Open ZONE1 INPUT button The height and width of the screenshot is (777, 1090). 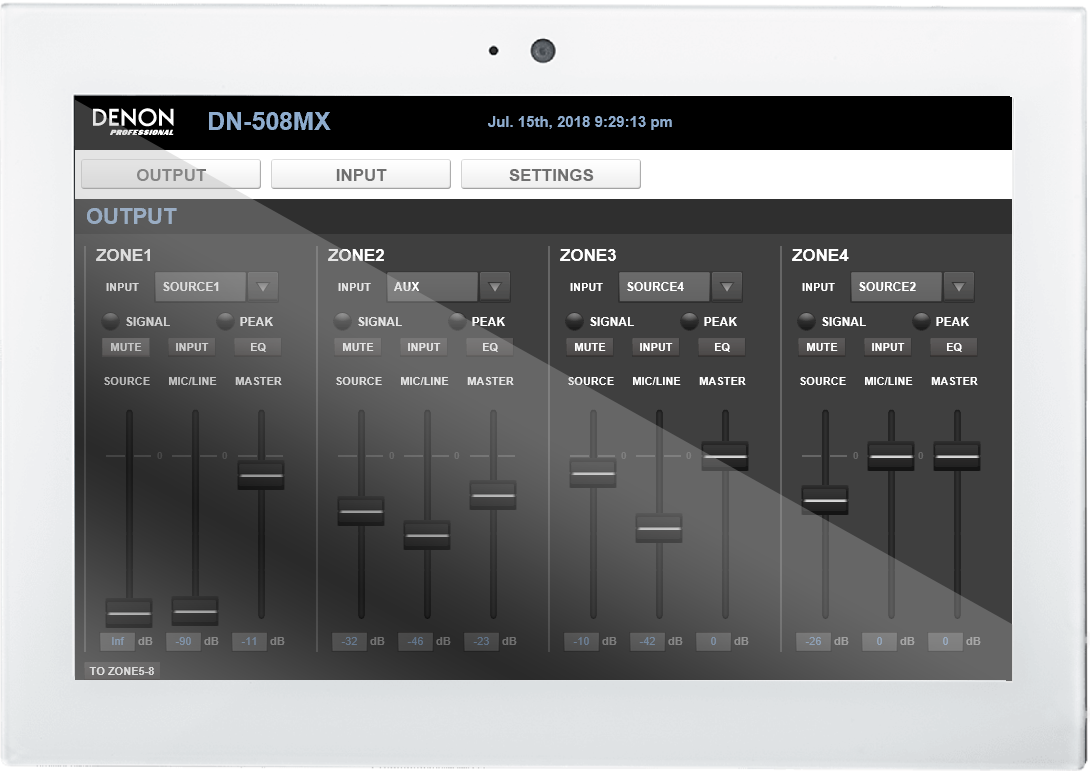pyautogui.click(x=192, y=347)
